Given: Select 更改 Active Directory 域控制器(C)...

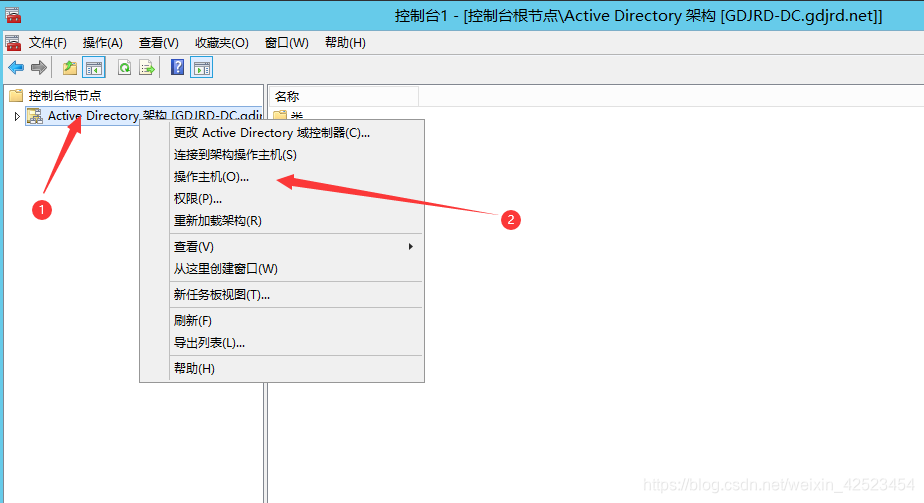Looking at the screenshot, I should coord(282,133).
